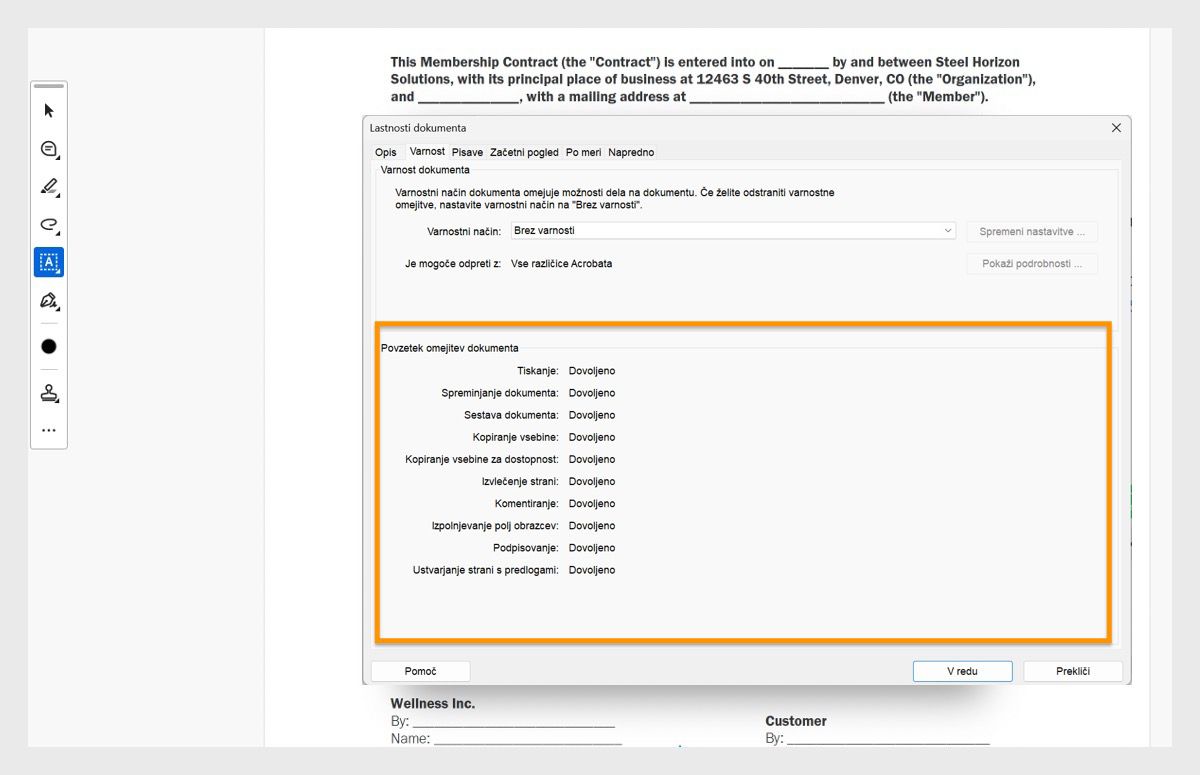Click Ustvarjanje strani s predlogami label

(x=486, y=570)
